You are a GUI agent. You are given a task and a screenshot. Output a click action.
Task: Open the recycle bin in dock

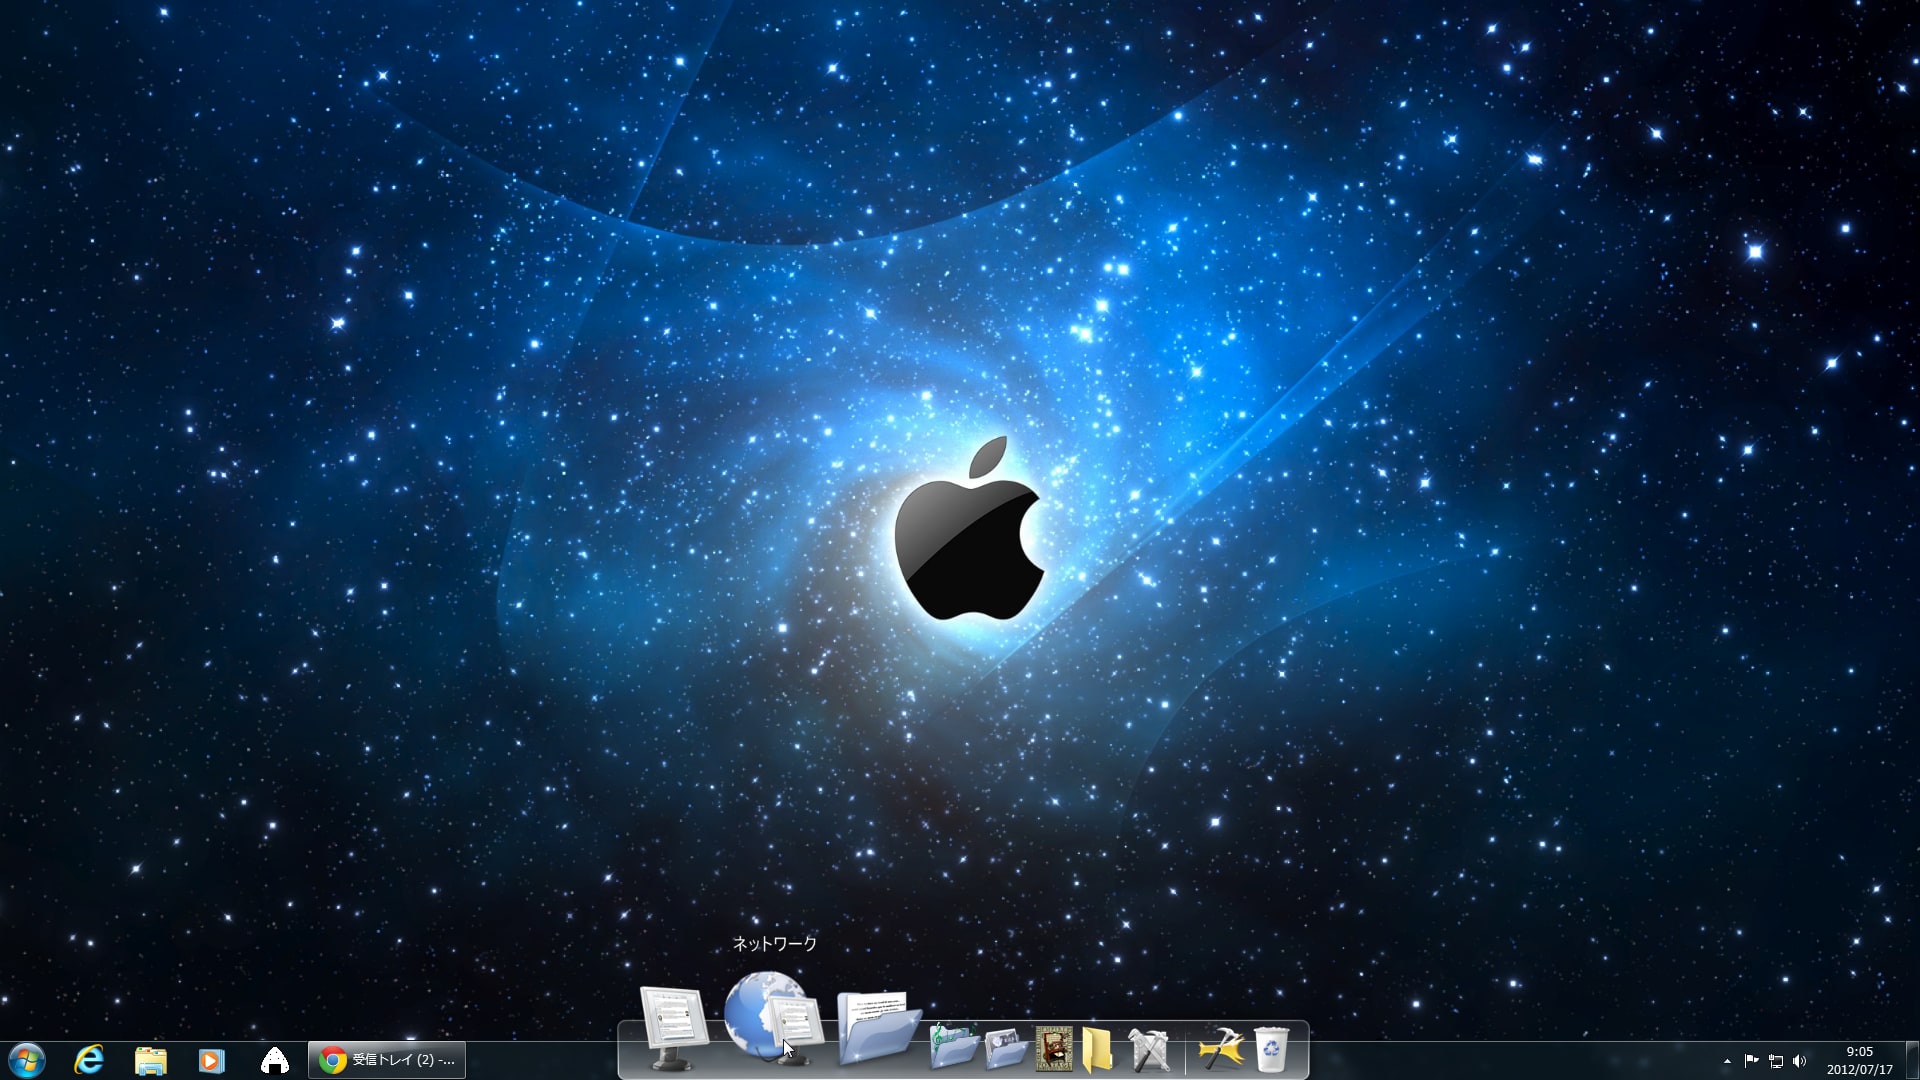tap(1271, 1050)
